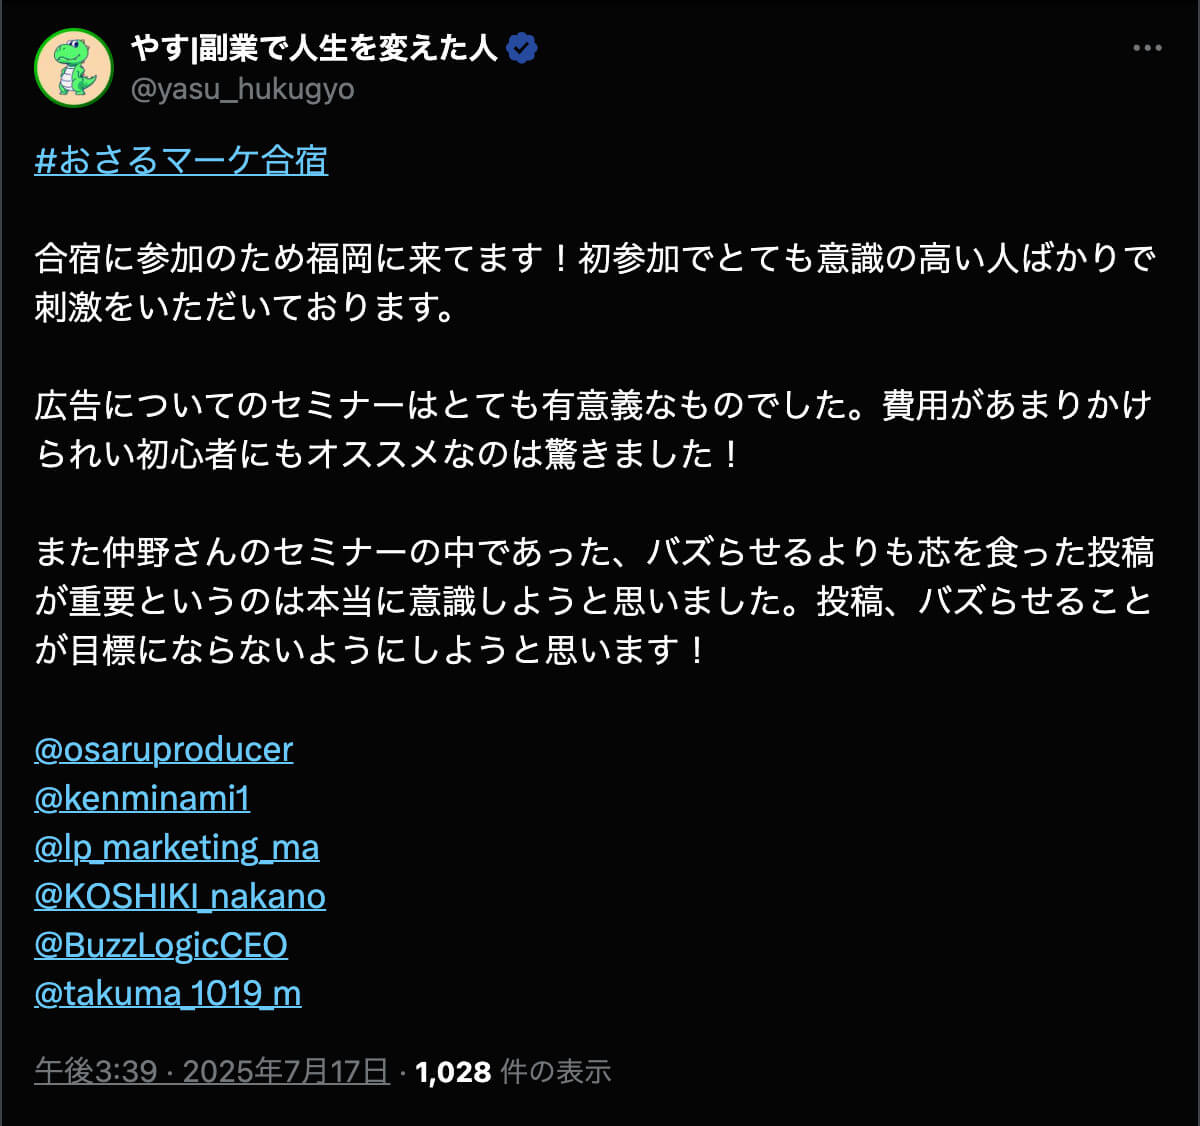Open the @KOSHIKI_nakano mention link
This screenshot has height=1126, width=1200.
[x=180, y=896]
